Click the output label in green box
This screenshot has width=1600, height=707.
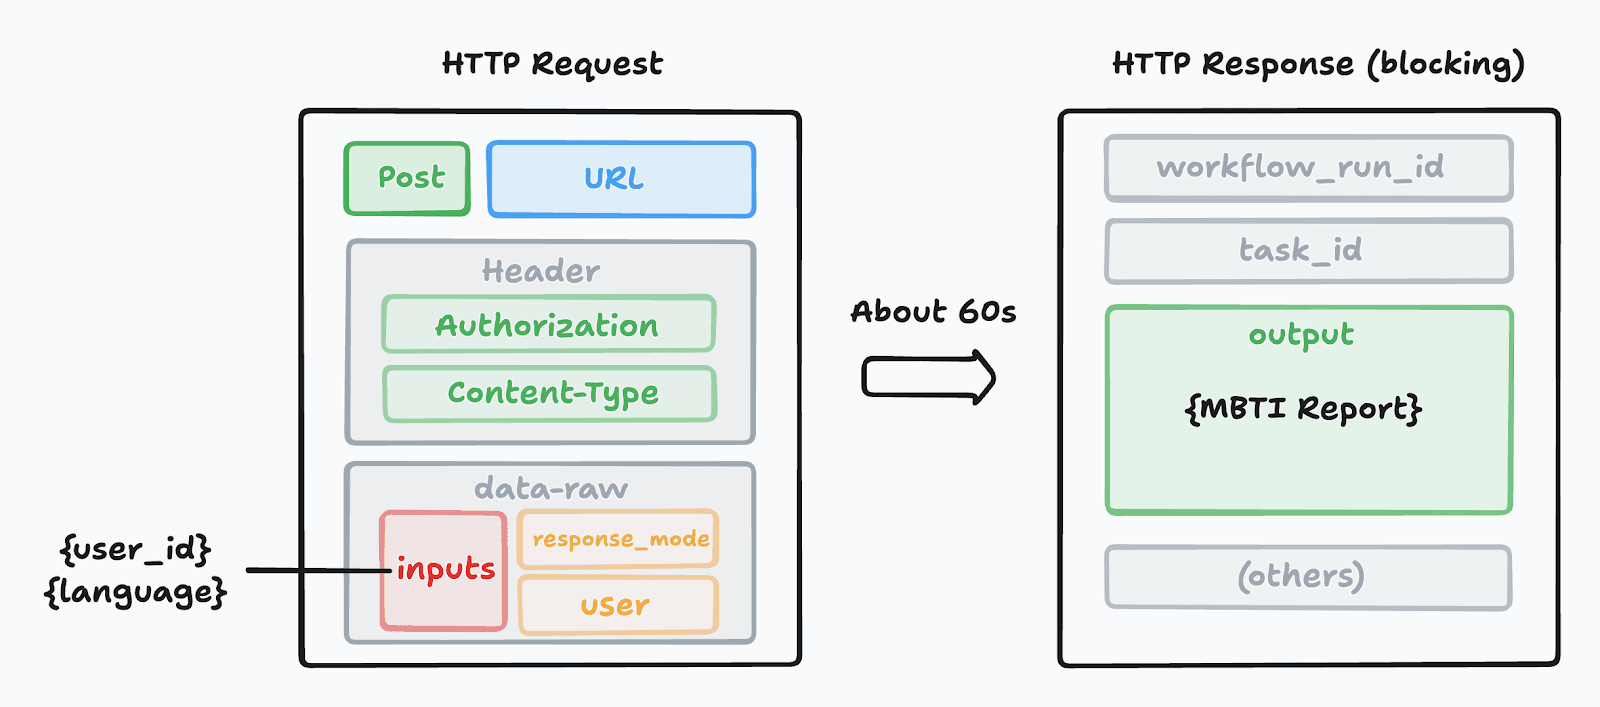pyautogui.click(x=1301, y=335)
